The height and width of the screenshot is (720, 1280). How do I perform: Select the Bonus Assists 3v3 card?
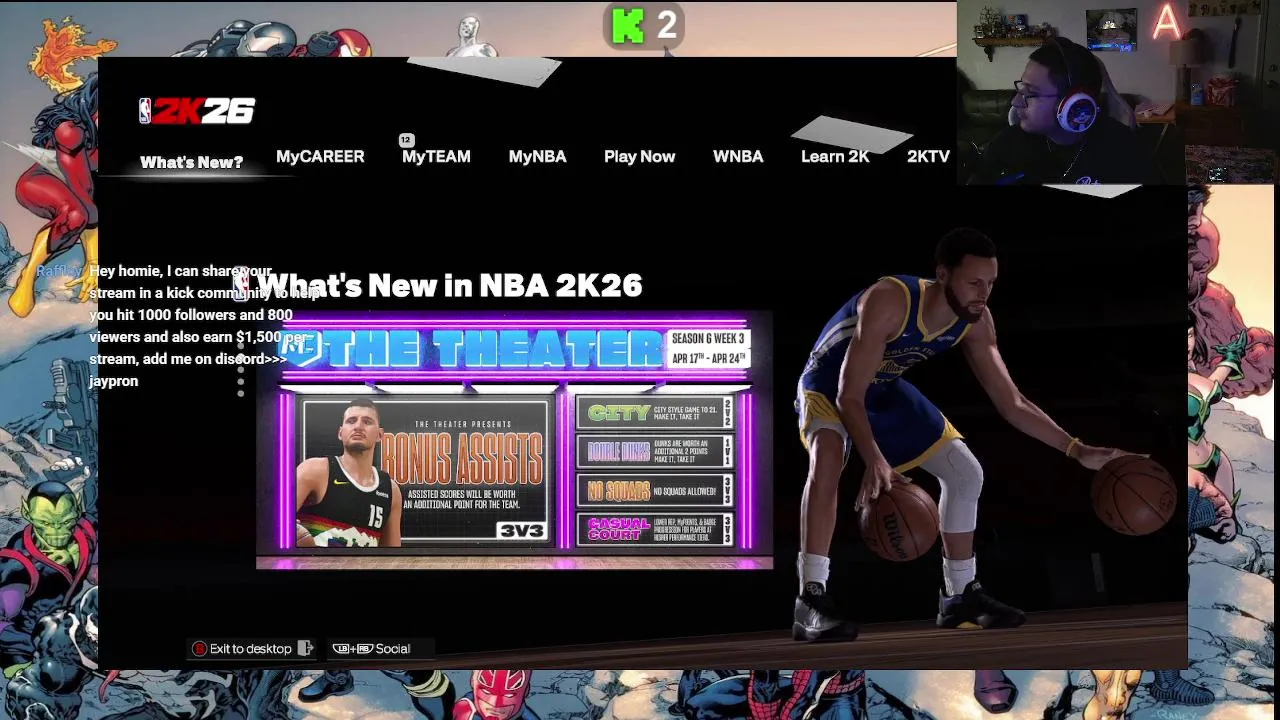tap(427, 472)
